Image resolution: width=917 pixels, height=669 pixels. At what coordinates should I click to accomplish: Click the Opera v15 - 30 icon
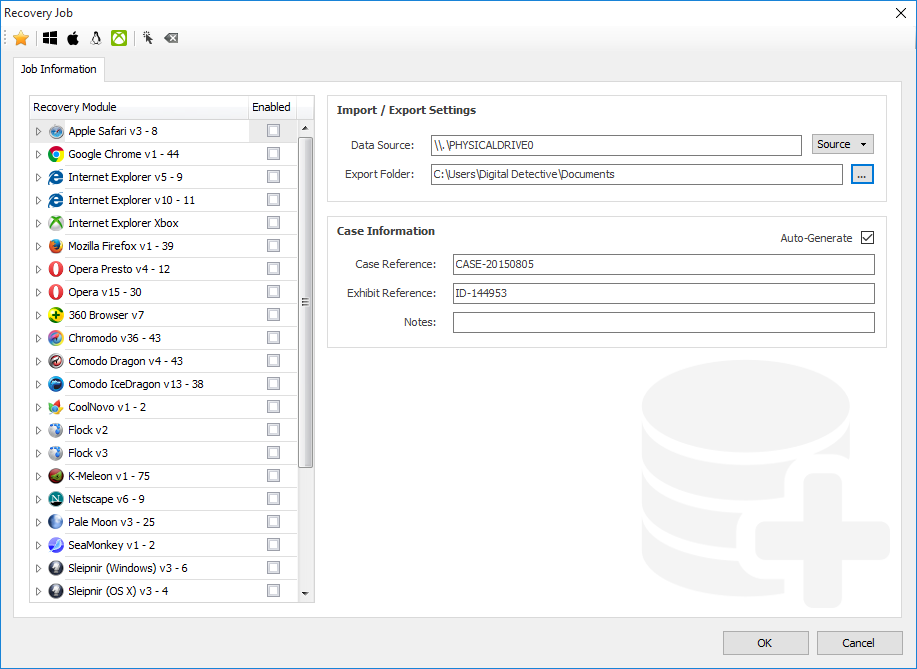point(56,292)
